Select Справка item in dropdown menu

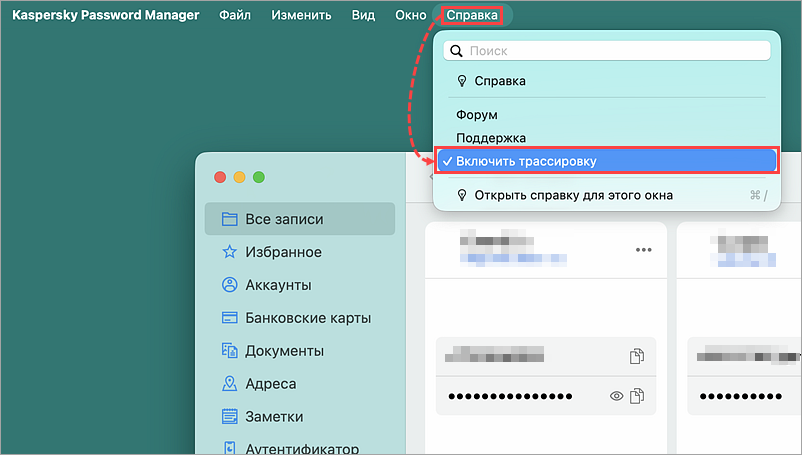607,81
